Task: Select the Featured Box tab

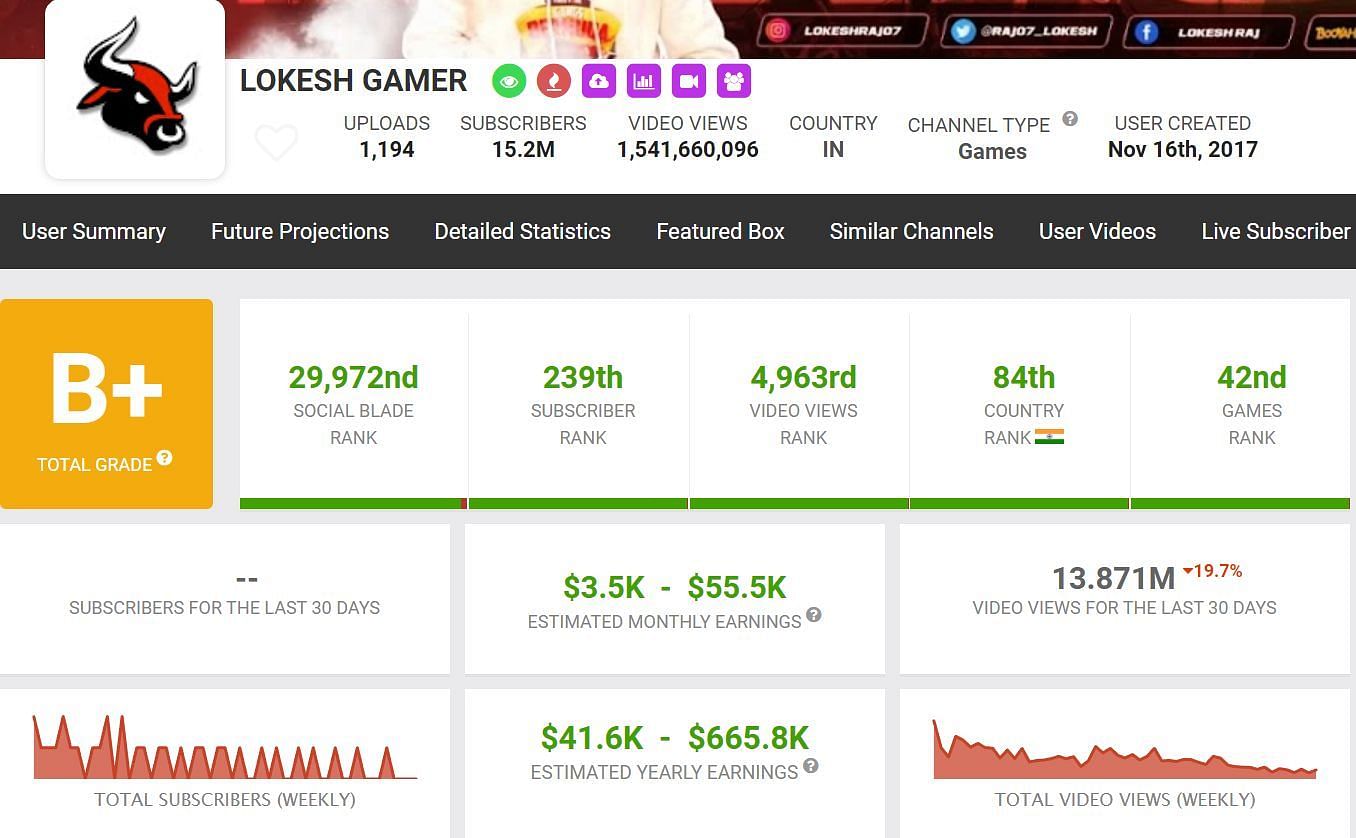Action: (720, 231)
